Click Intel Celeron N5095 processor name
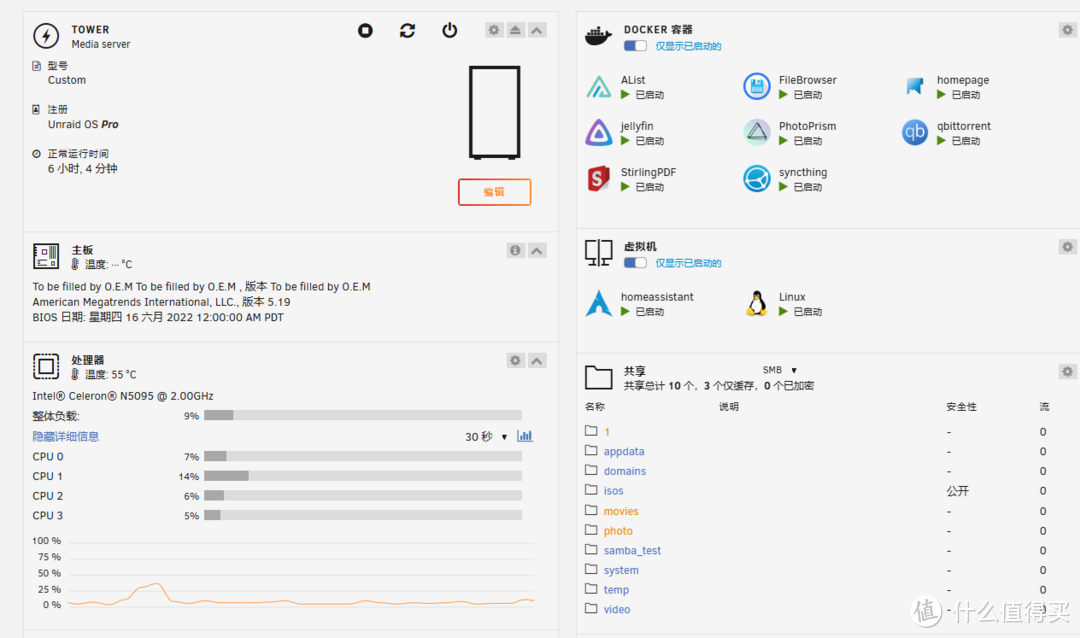This screenshot has width=1080, height=638. click(x=123, y=396)
